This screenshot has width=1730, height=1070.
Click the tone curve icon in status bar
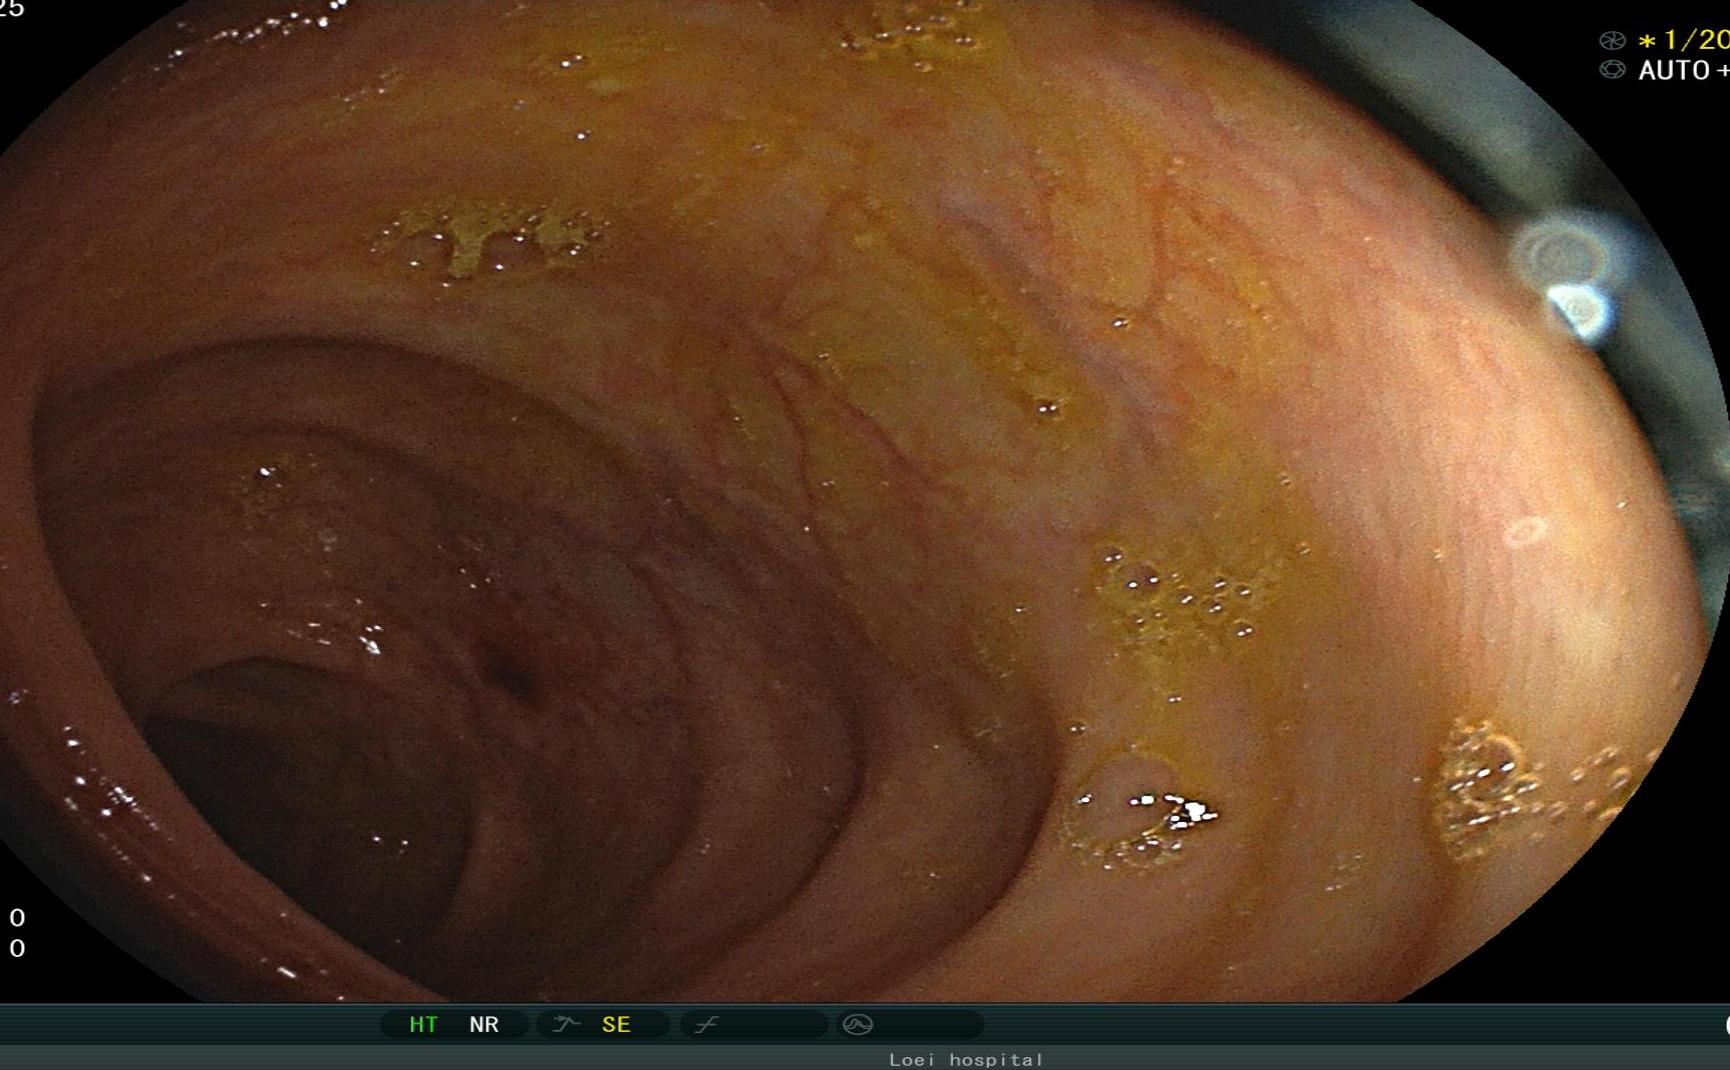(x=707, y=1024)
